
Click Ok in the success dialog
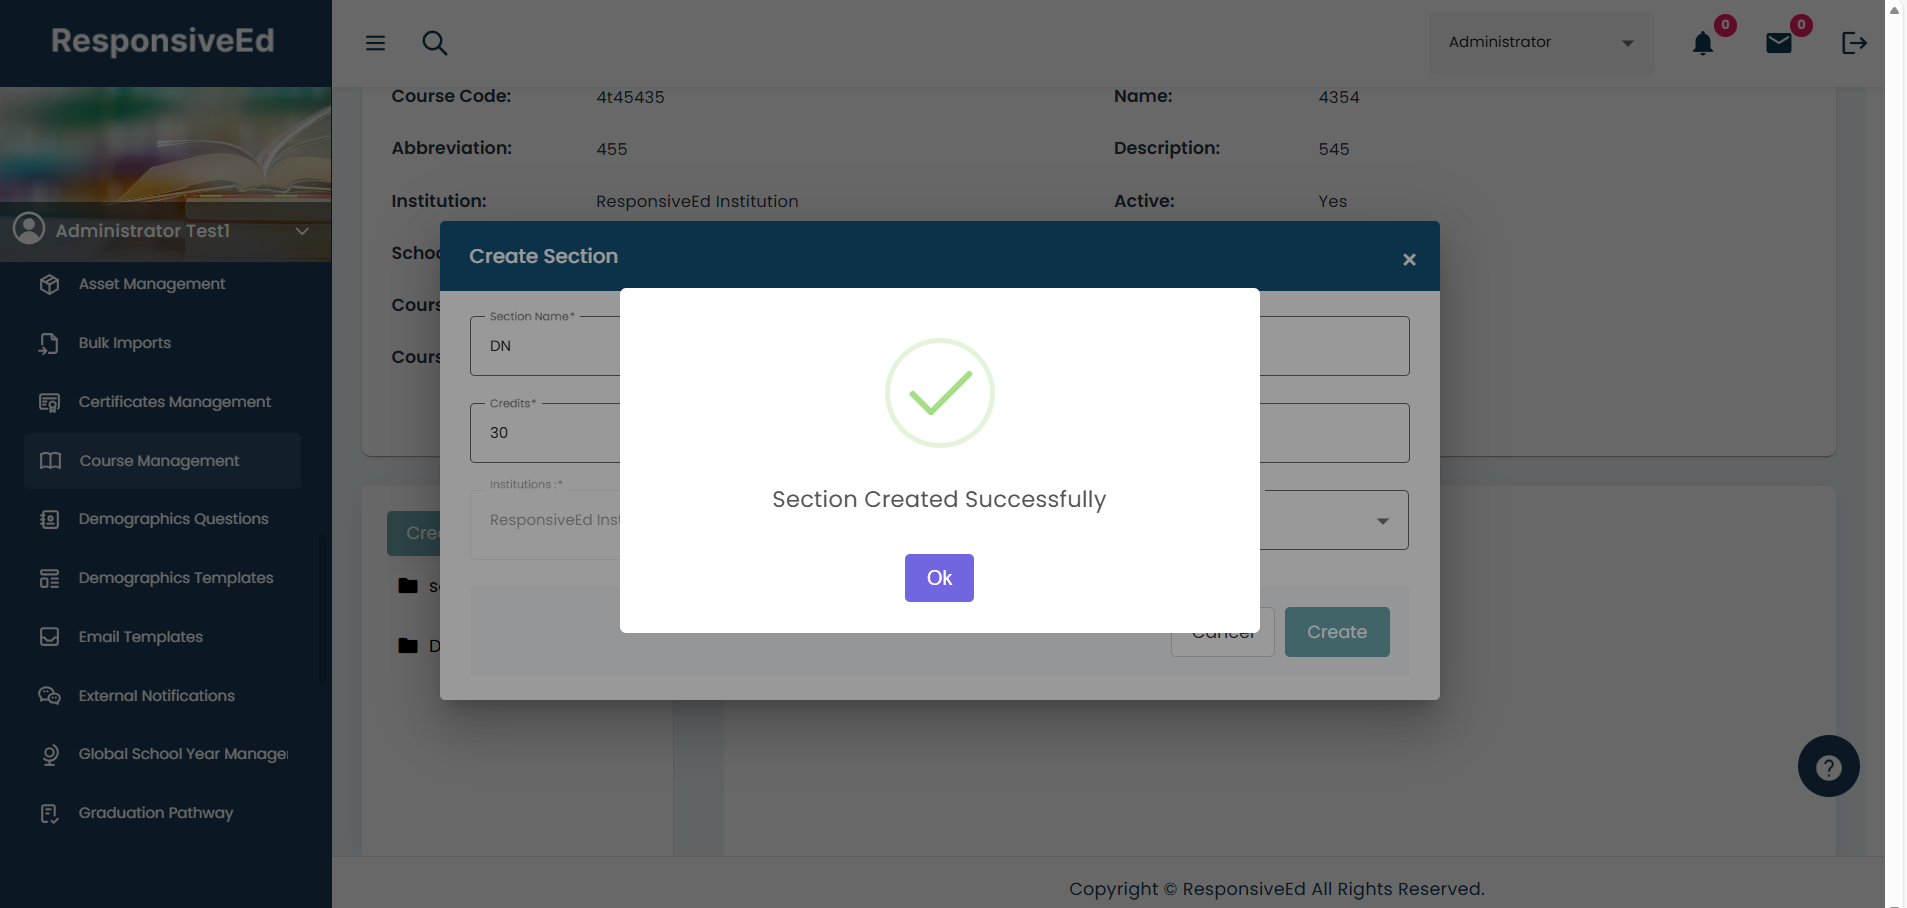pos(939,578)
